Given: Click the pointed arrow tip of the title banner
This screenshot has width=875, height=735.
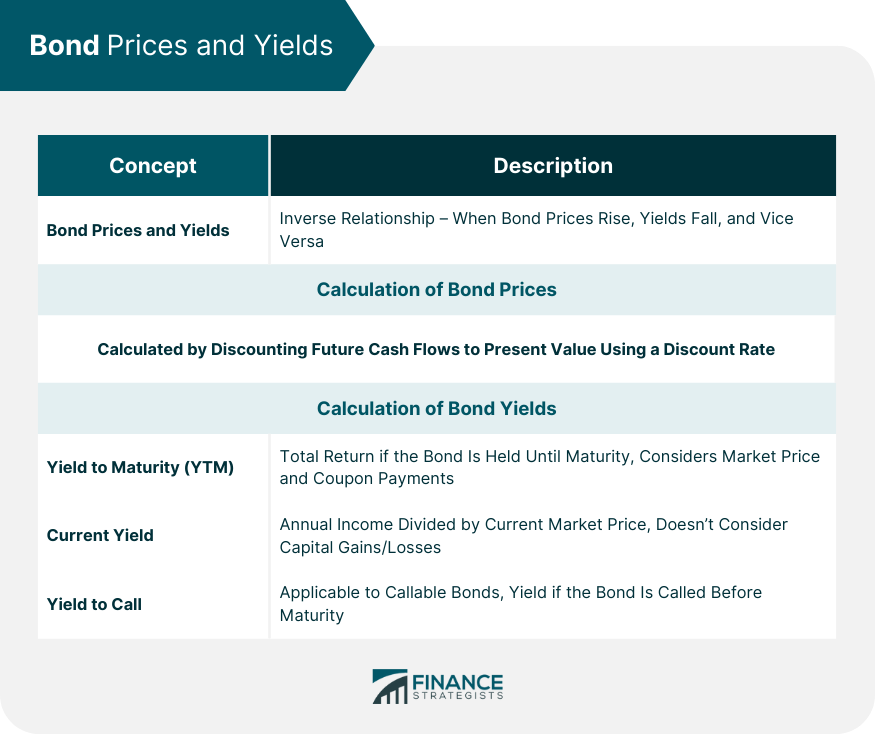Looking at the screenshot, I should tap(366, 45).
